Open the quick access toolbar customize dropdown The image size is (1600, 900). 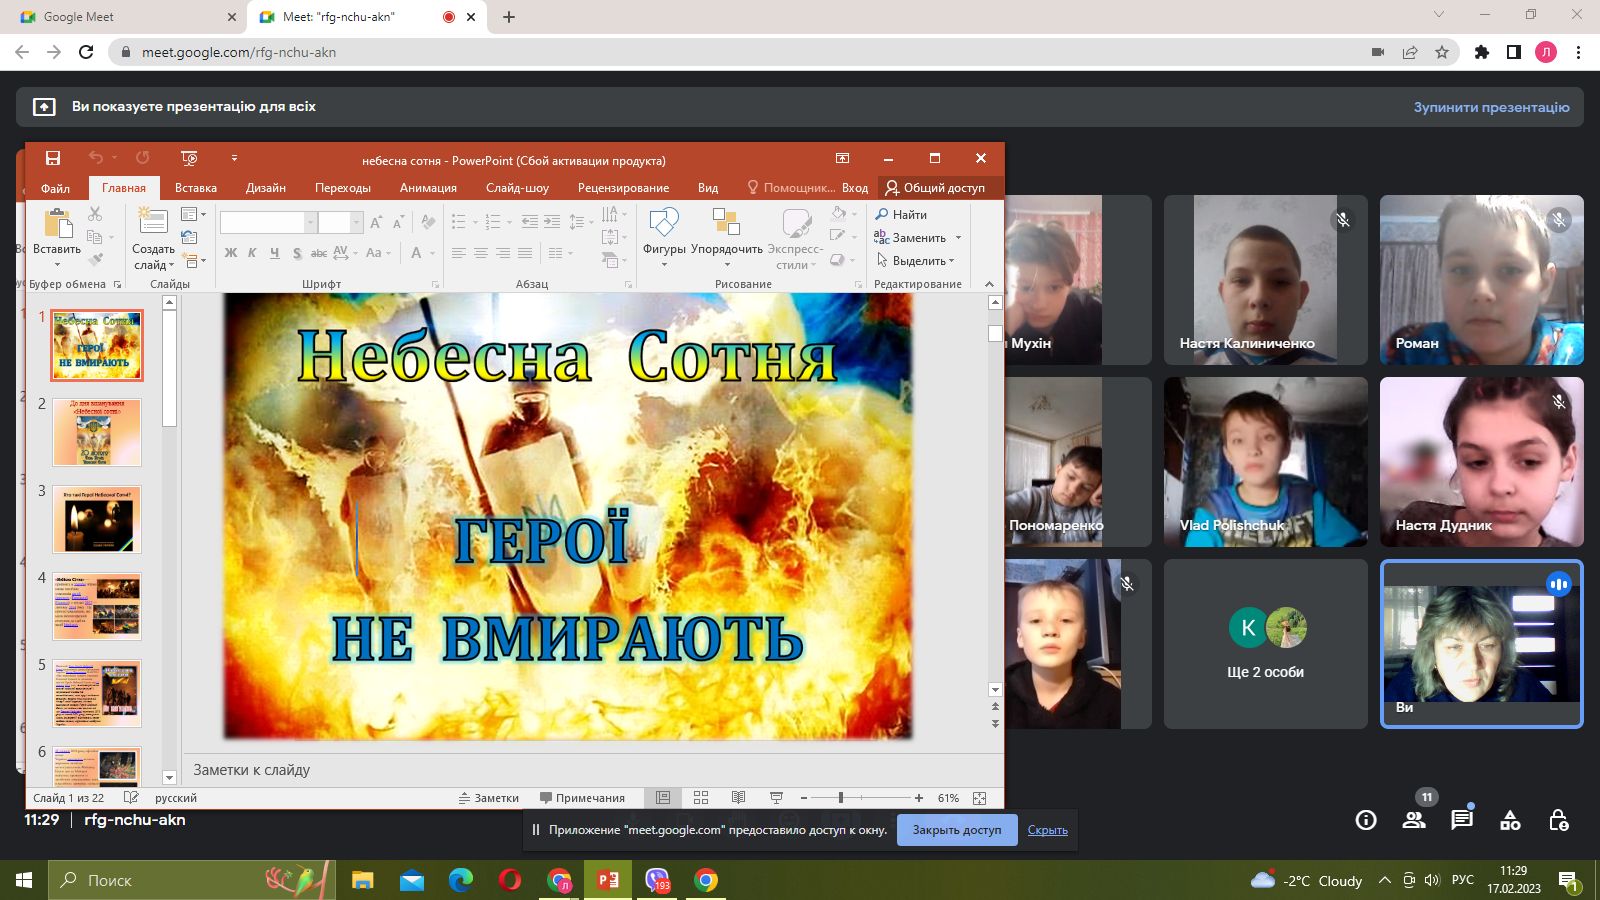click(234, 158)
